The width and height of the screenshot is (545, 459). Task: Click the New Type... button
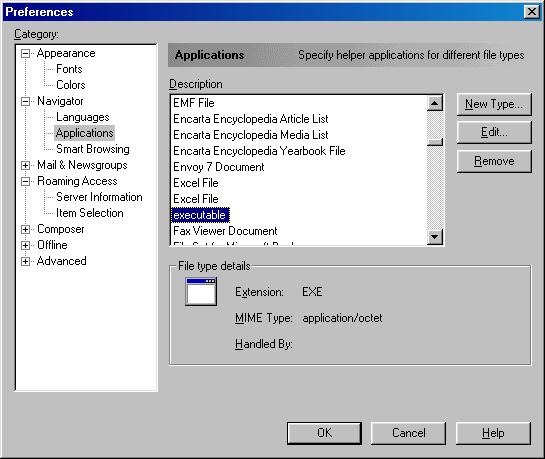pyautogui.click(x=494, y=104)
